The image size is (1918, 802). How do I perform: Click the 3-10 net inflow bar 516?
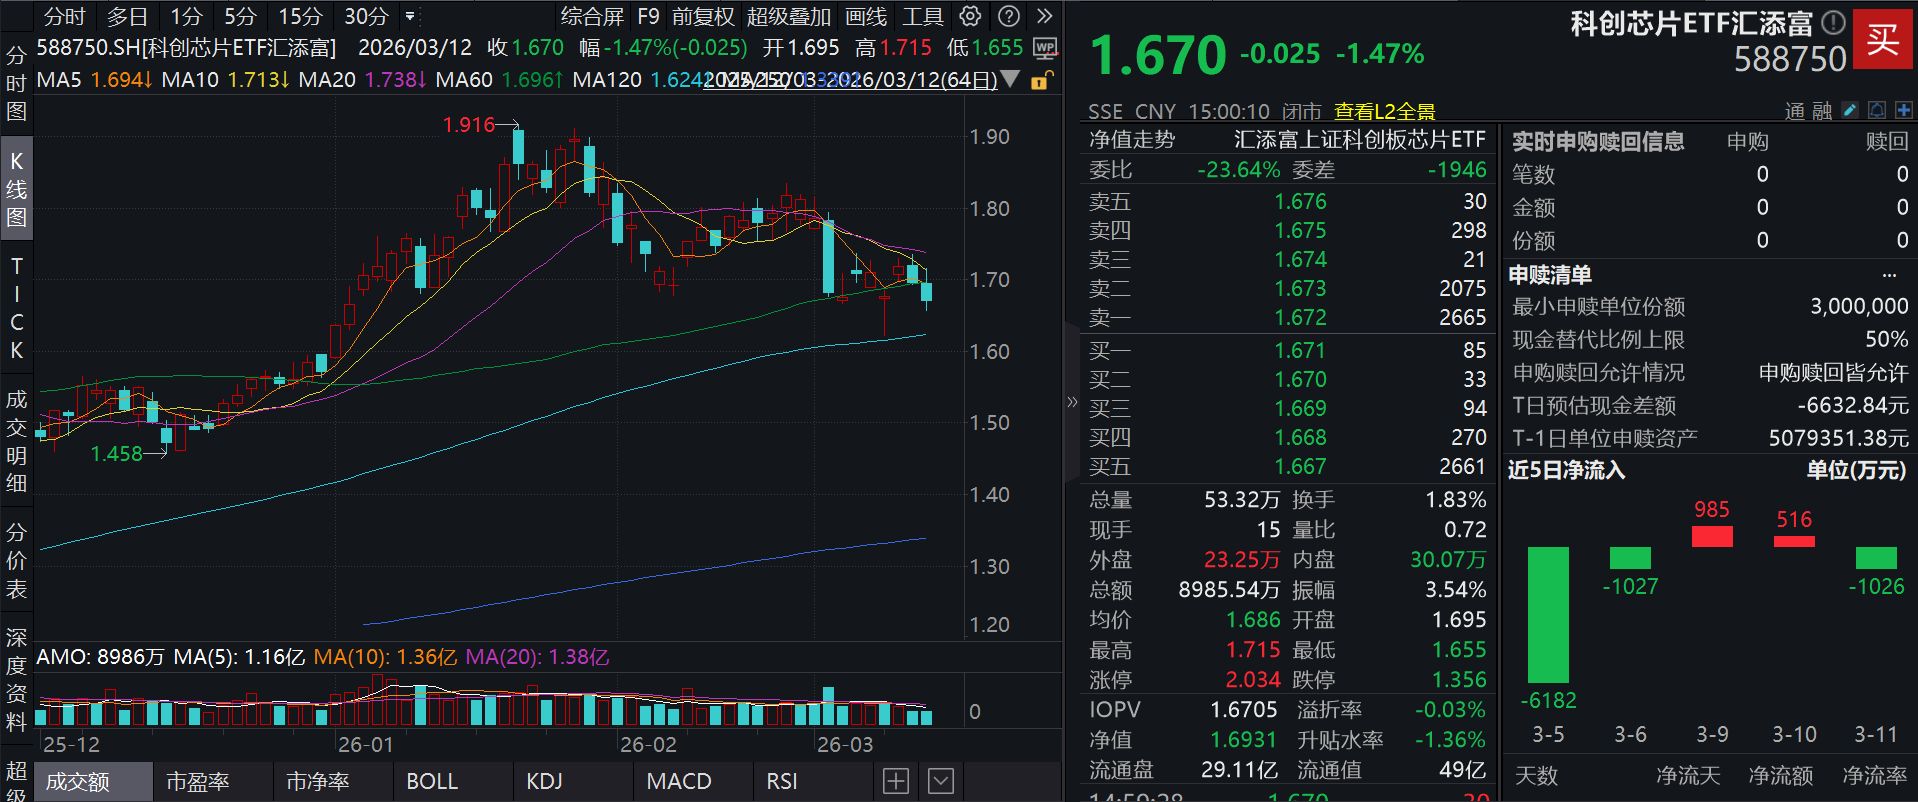(x=1794, y=541)
